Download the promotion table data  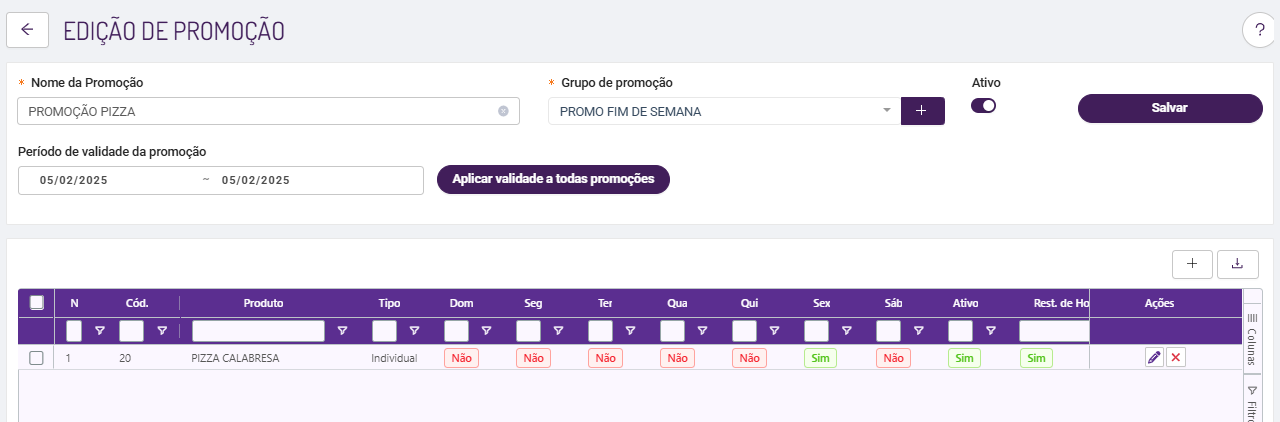pyautogui.click(x=1237, y=263)
